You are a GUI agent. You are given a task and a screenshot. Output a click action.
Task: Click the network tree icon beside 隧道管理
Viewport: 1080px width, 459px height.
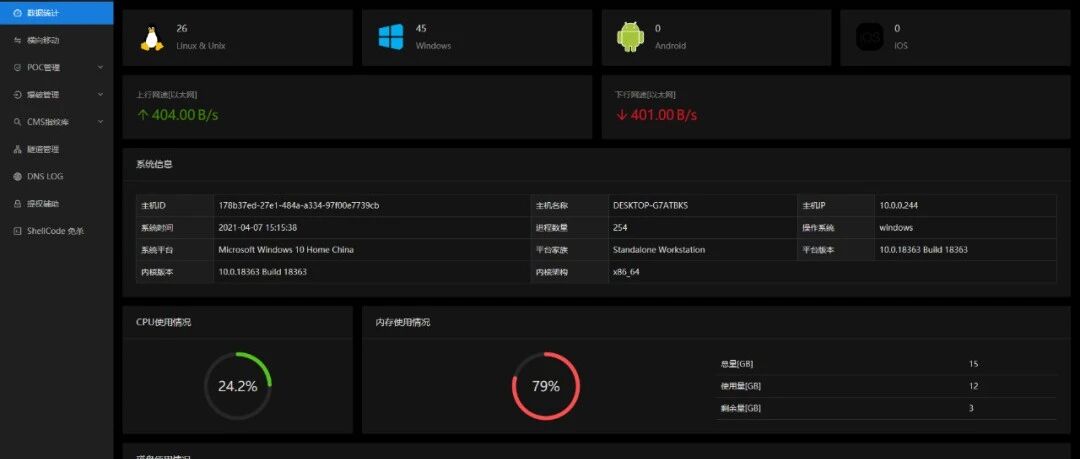pos(17,149)
